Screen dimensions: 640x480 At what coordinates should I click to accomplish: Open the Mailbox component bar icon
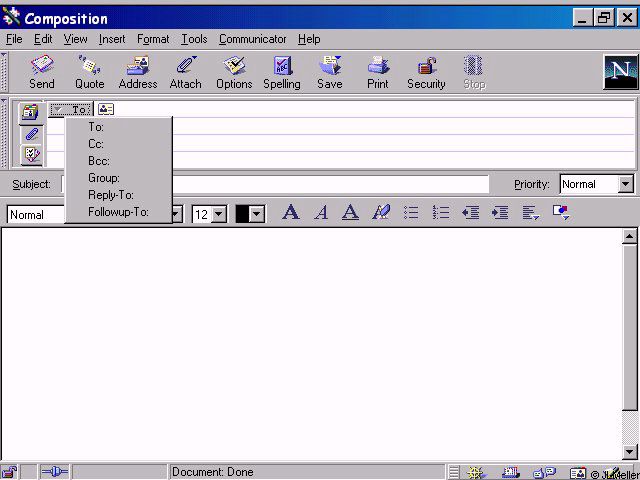(511, 473)
